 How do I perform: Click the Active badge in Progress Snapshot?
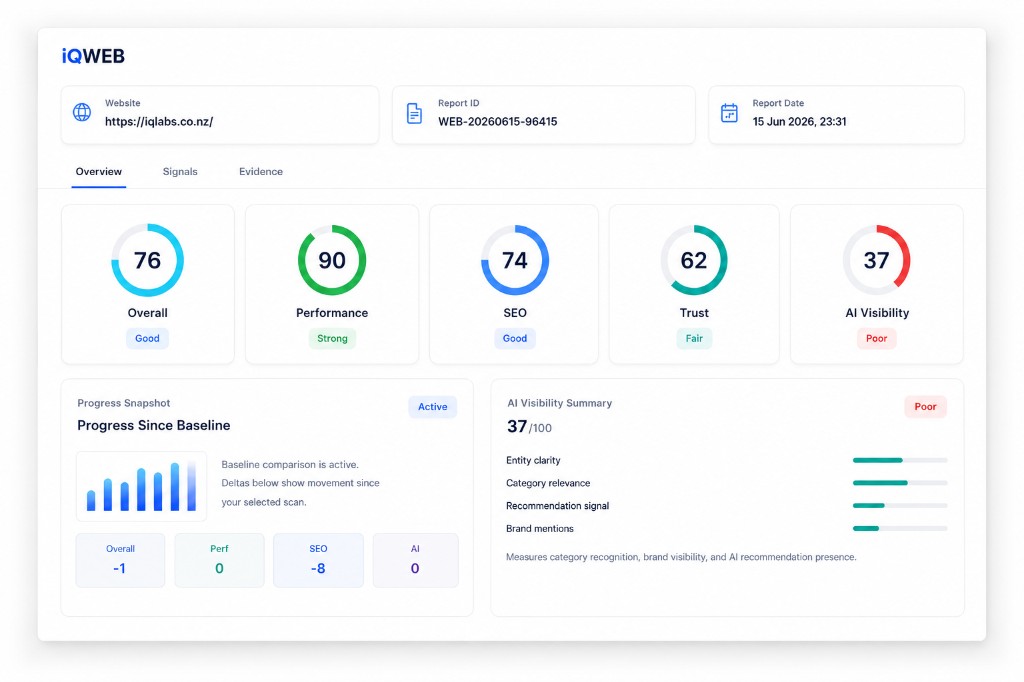click(x=432, y=406)
